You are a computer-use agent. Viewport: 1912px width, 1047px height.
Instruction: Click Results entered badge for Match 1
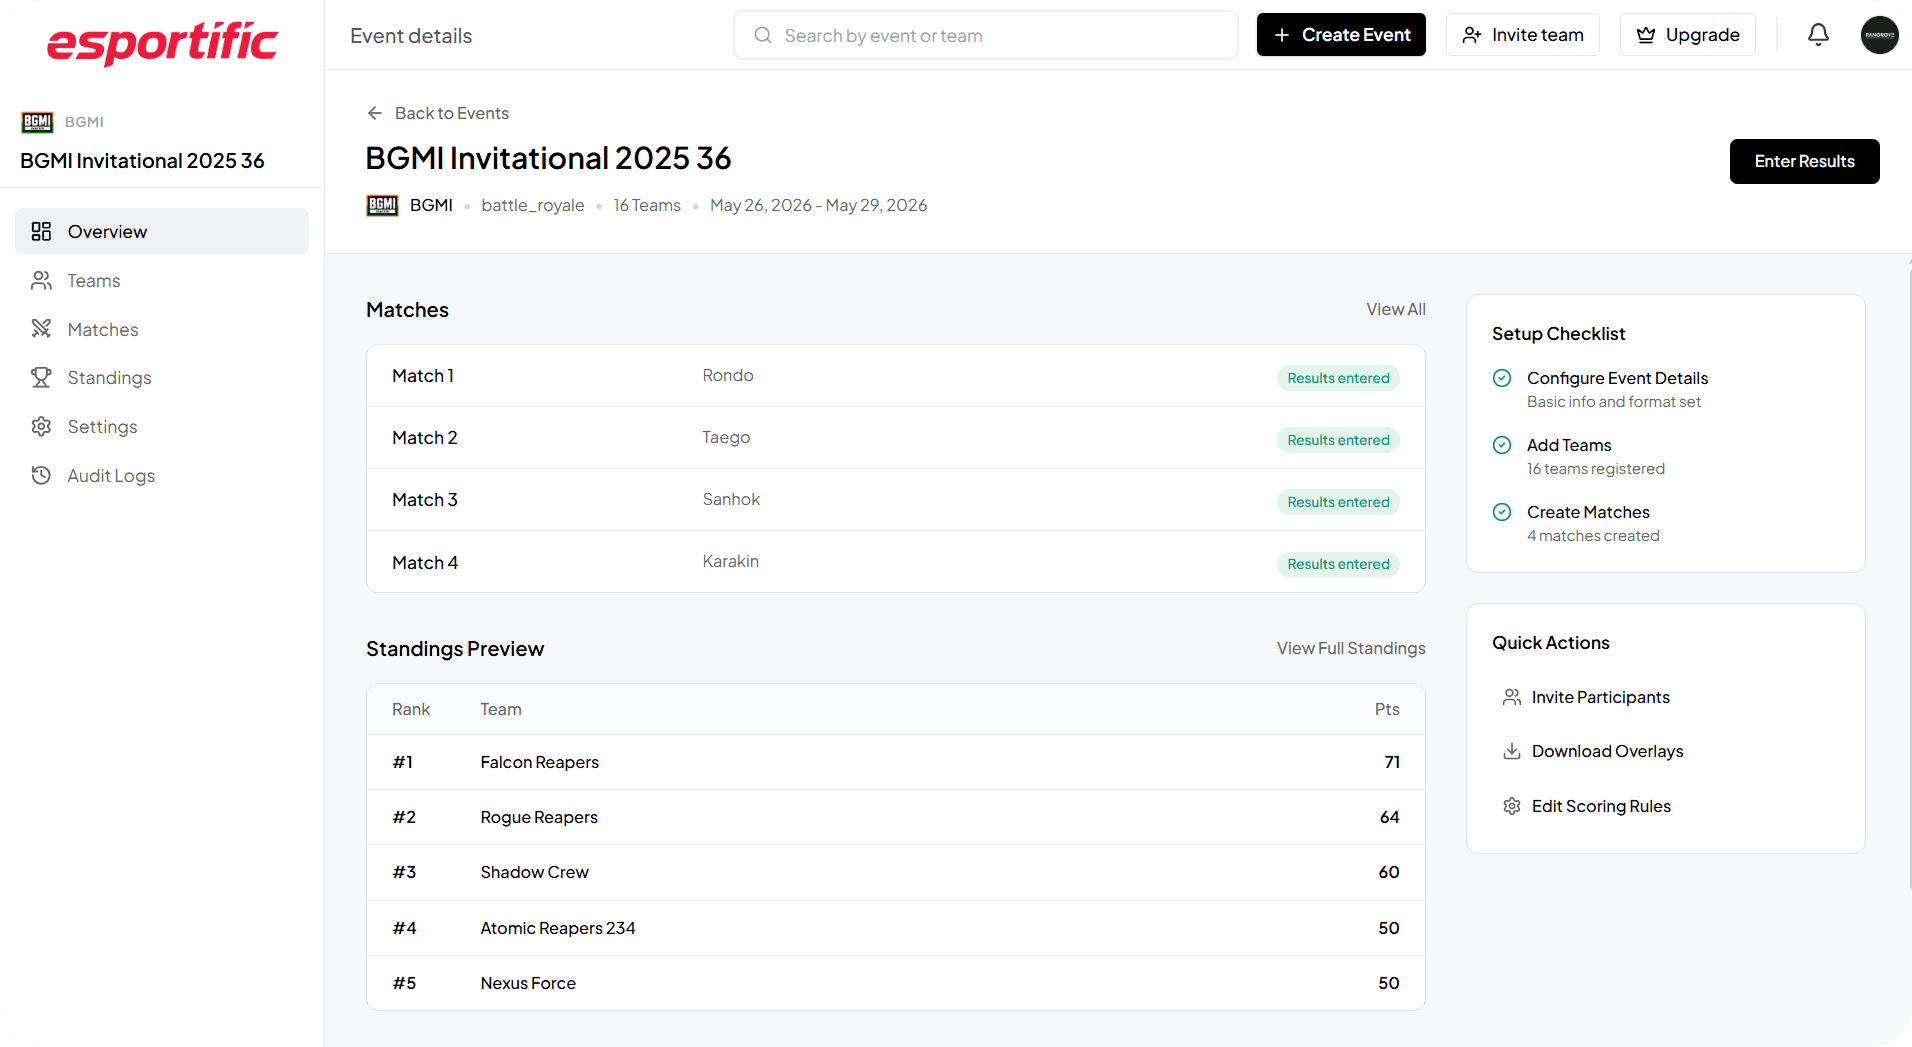pyautogui.click(x=1338, y=378)
